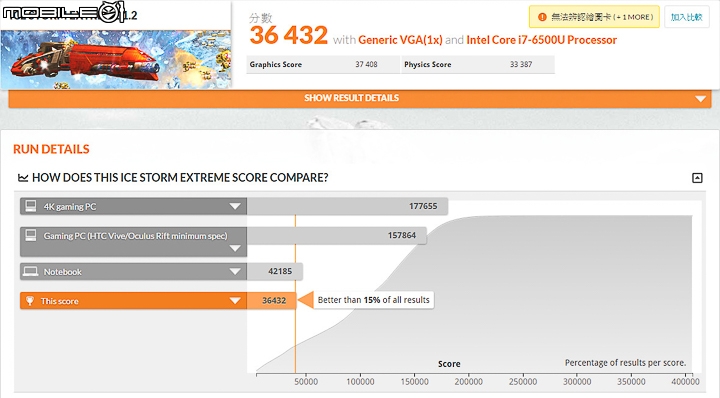Open the Generic VGA(1x) link
Image resolution: width=720 pixels, height=398 pixels.
[x=400, y=40]
